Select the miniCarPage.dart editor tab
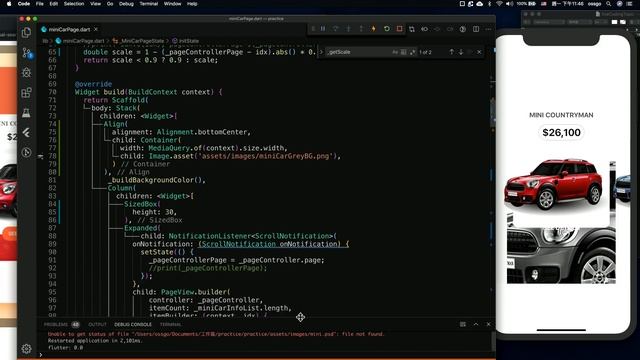Image resolution: width=640 pixels, height=360 pixels. click(x=69, y=29)
